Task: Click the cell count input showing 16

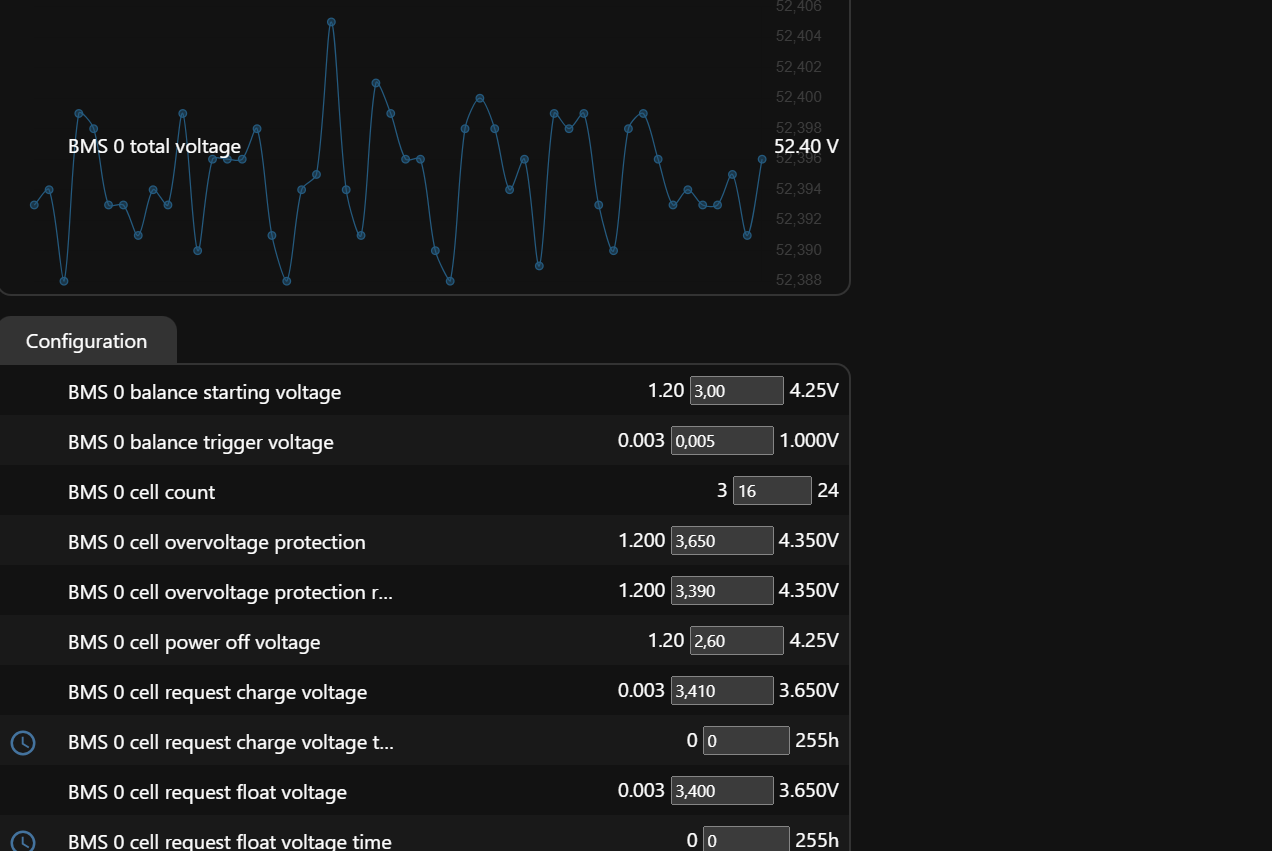Action: (x=772, y=491)
